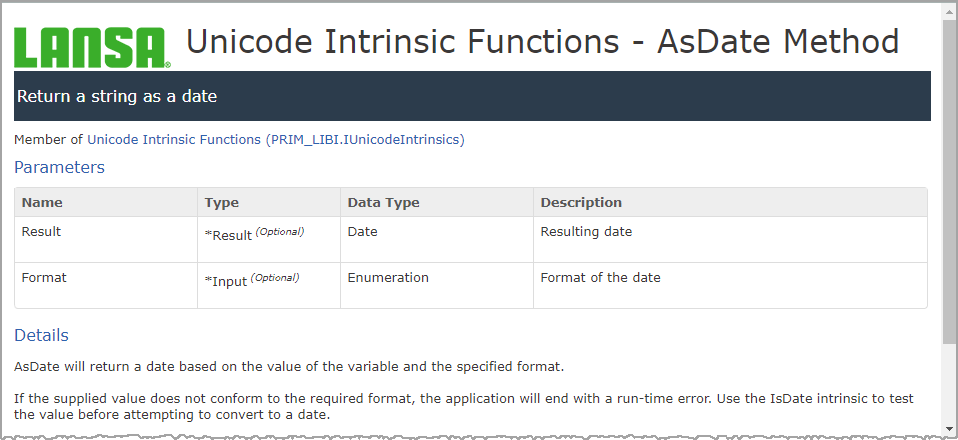Click the Result parameter name cell
Viewport: 958px width, 440px height.
point(41,231)
